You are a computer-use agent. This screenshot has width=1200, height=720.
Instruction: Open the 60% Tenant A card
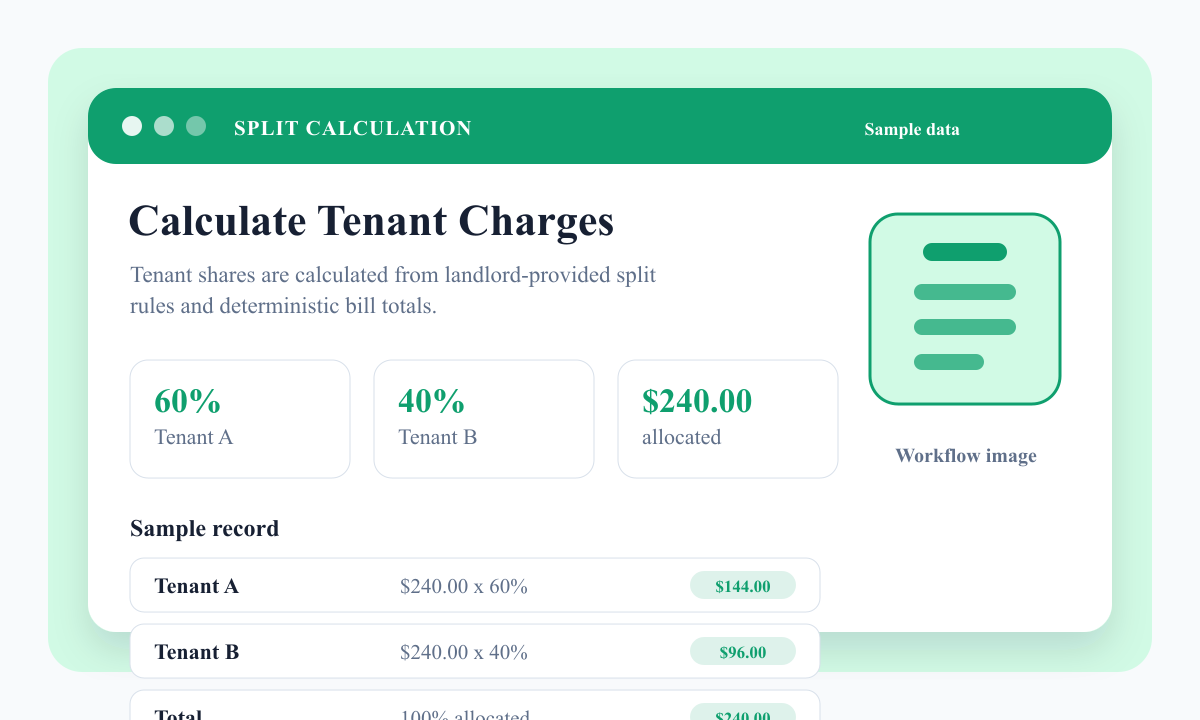240,419
